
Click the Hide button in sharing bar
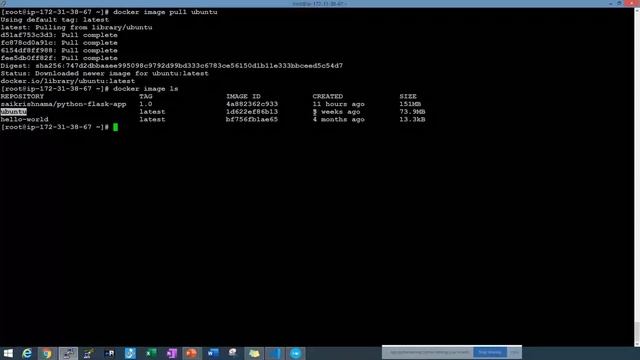[x=514, y=352]
